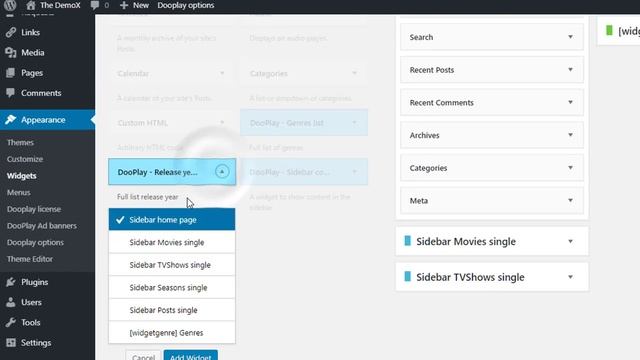640x360 pixels.
Task: Click the Cancel button
Action: (143, 356)
